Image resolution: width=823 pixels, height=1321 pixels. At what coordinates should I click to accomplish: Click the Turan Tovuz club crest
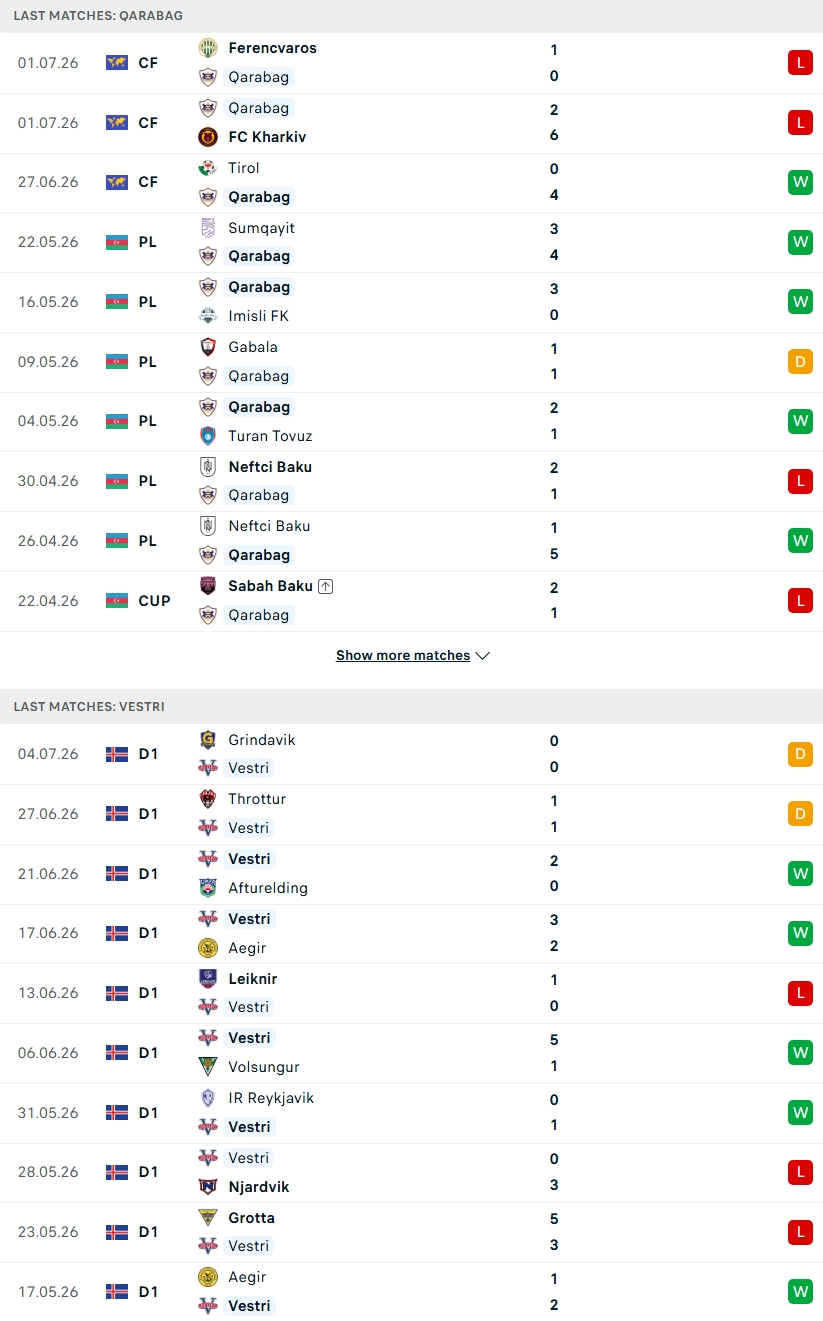coord(208,436)
